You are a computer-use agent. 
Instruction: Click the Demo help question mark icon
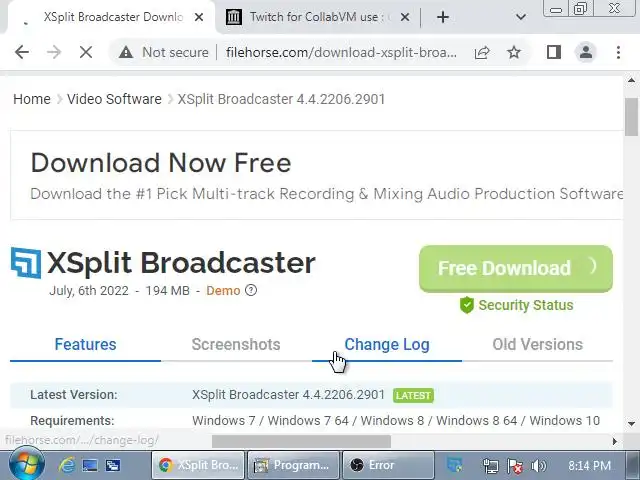251,290
